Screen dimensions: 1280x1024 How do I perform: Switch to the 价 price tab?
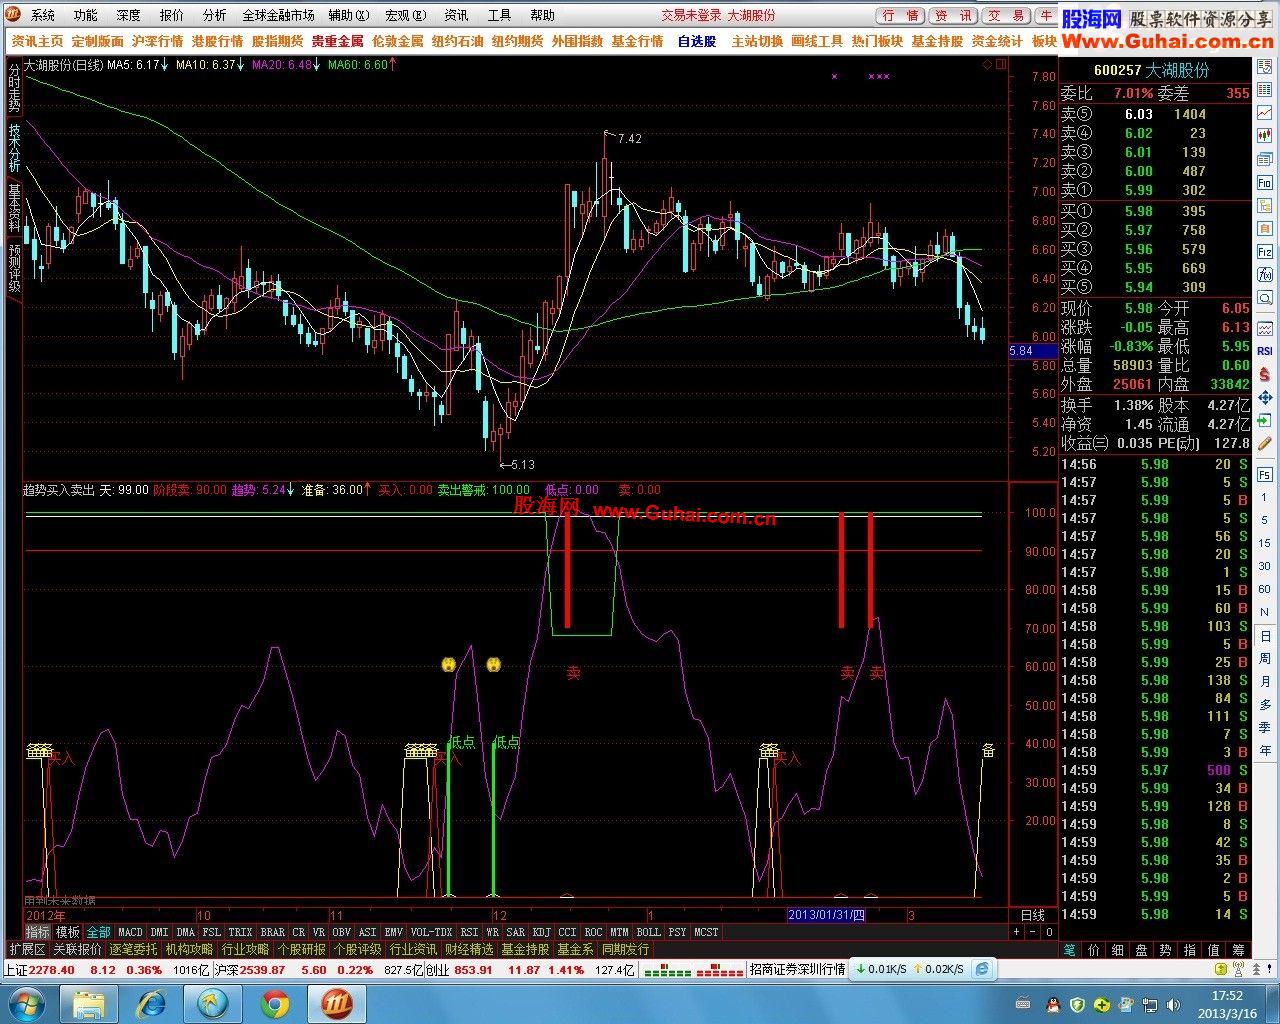coord(1093,950)
